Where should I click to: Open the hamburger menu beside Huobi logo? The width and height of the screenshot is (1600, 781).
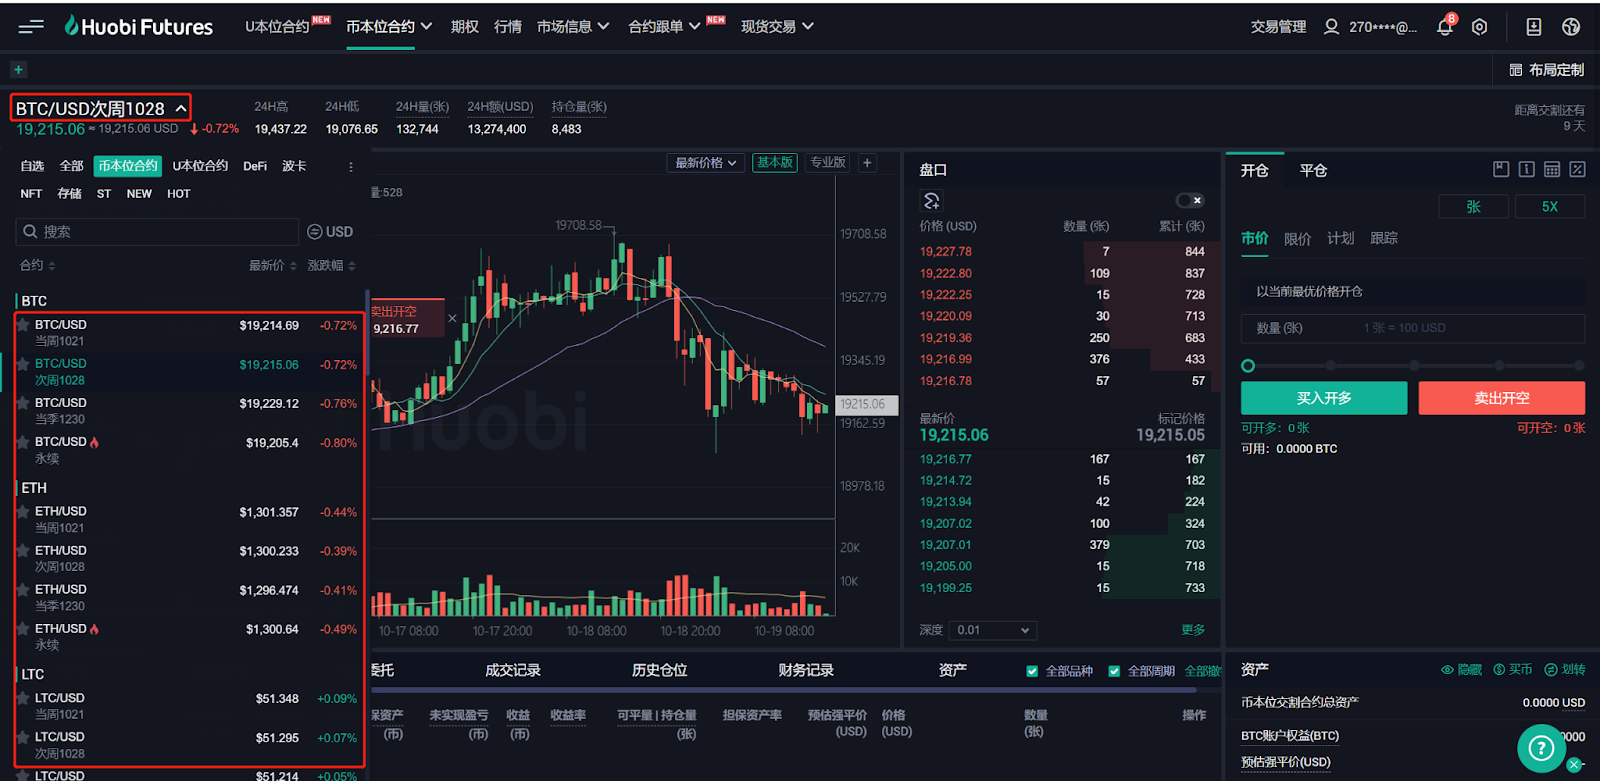[31, 27]
